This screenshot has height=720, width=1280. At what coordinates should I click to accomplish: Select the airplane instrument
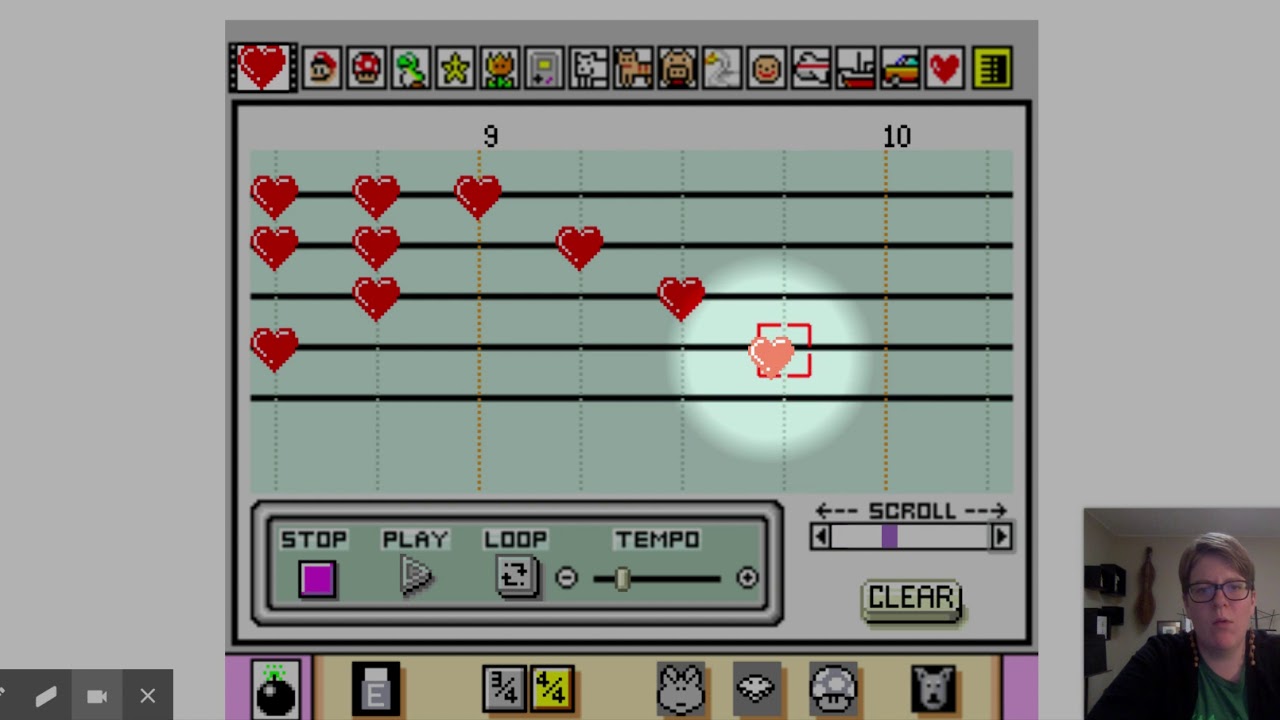[x=811, y=69]
